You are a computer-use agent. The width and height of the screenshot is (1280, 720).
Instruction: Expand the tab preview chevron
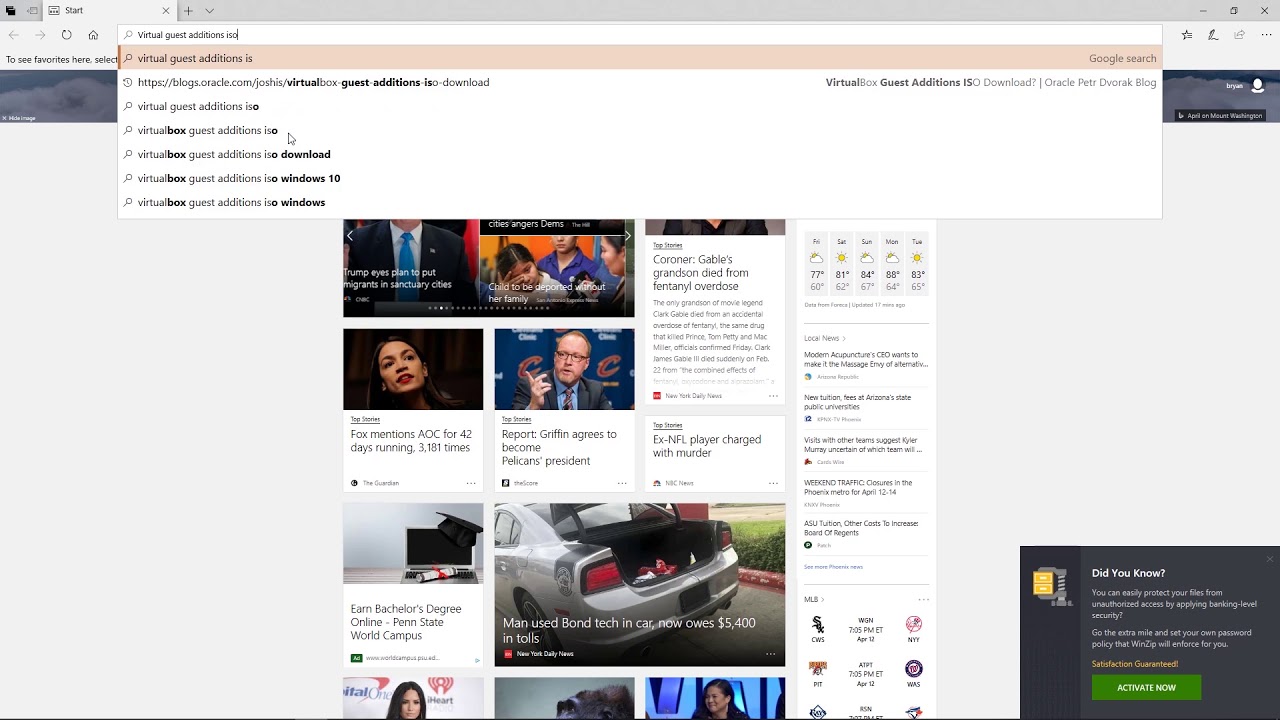(209, 10)
